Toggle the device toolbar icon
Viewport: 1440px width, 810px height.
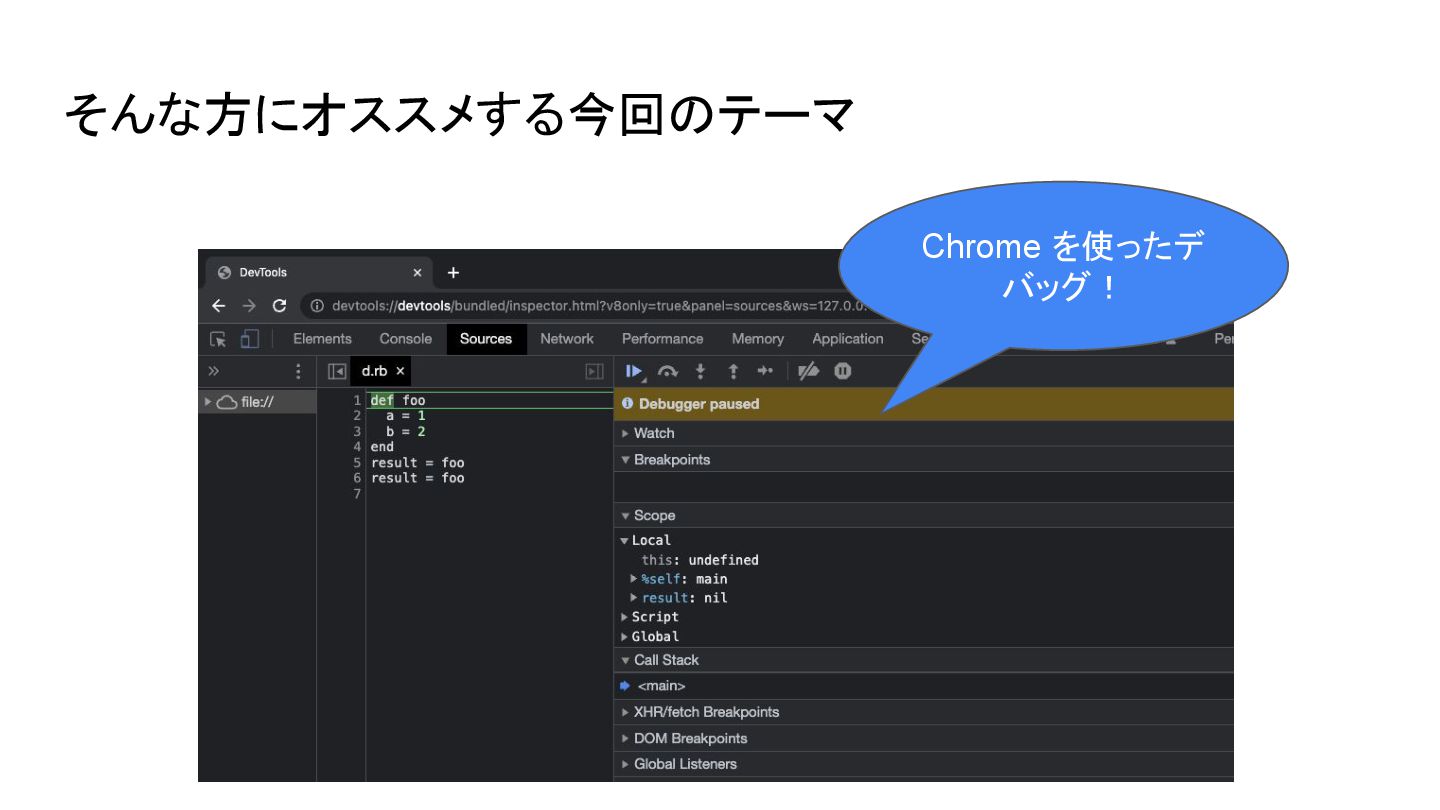coord(250,339)
